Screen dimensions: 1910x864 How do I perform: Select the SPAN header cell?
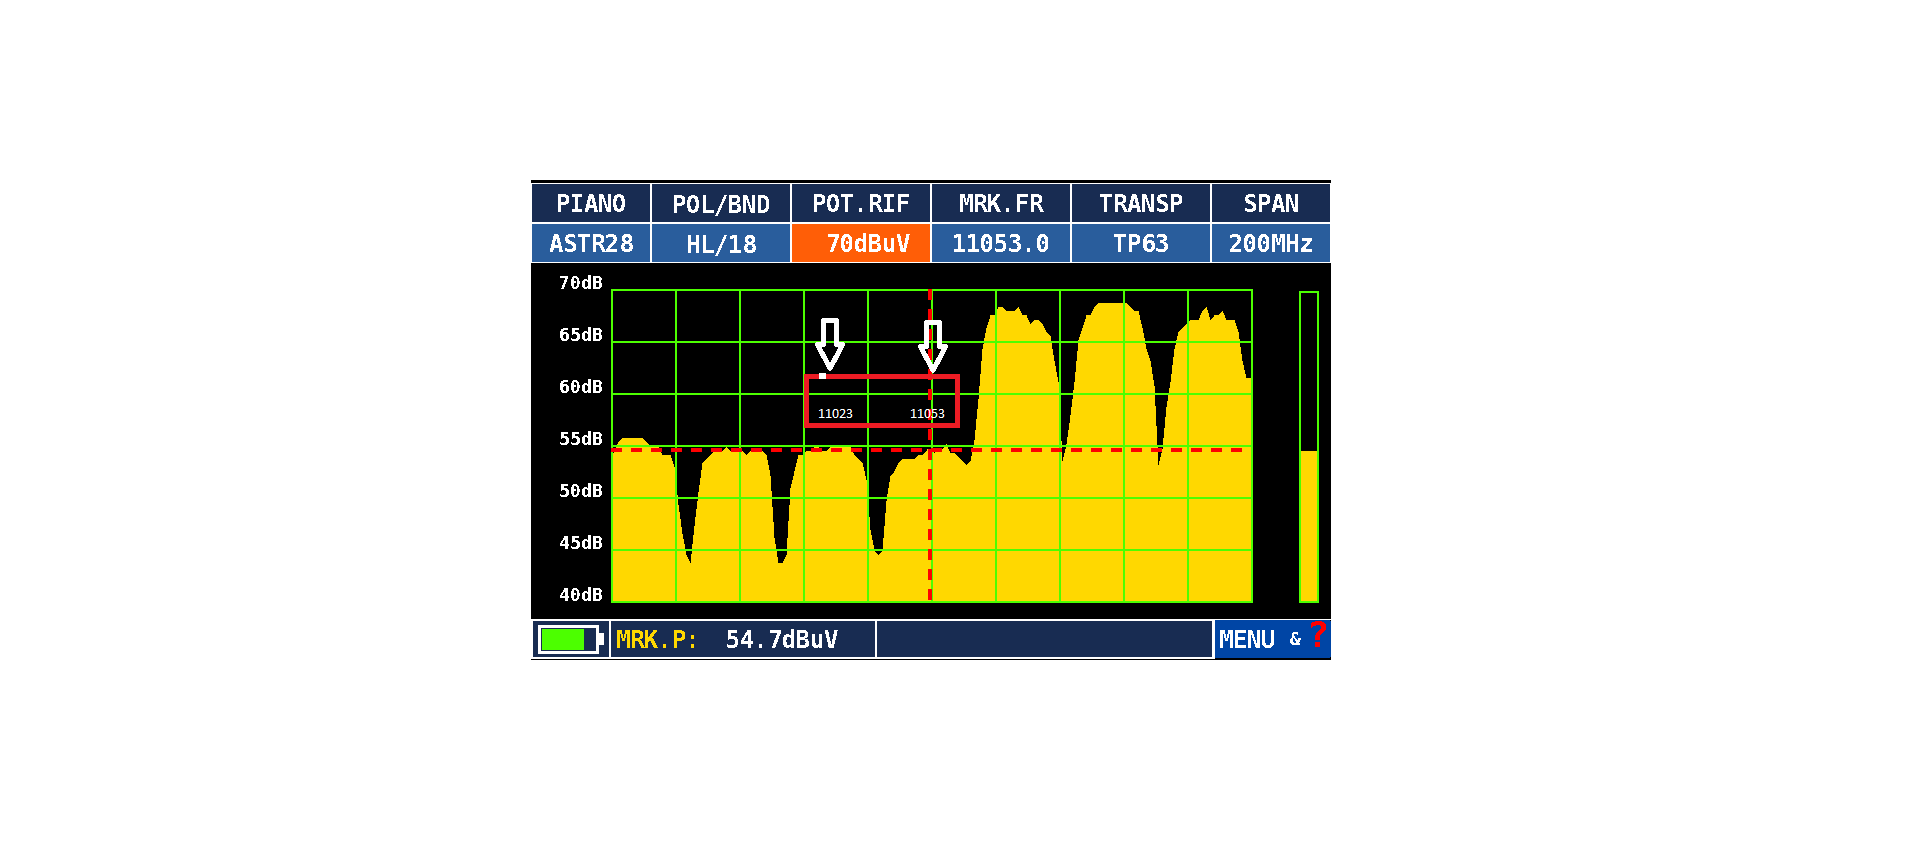(1271, 204)
